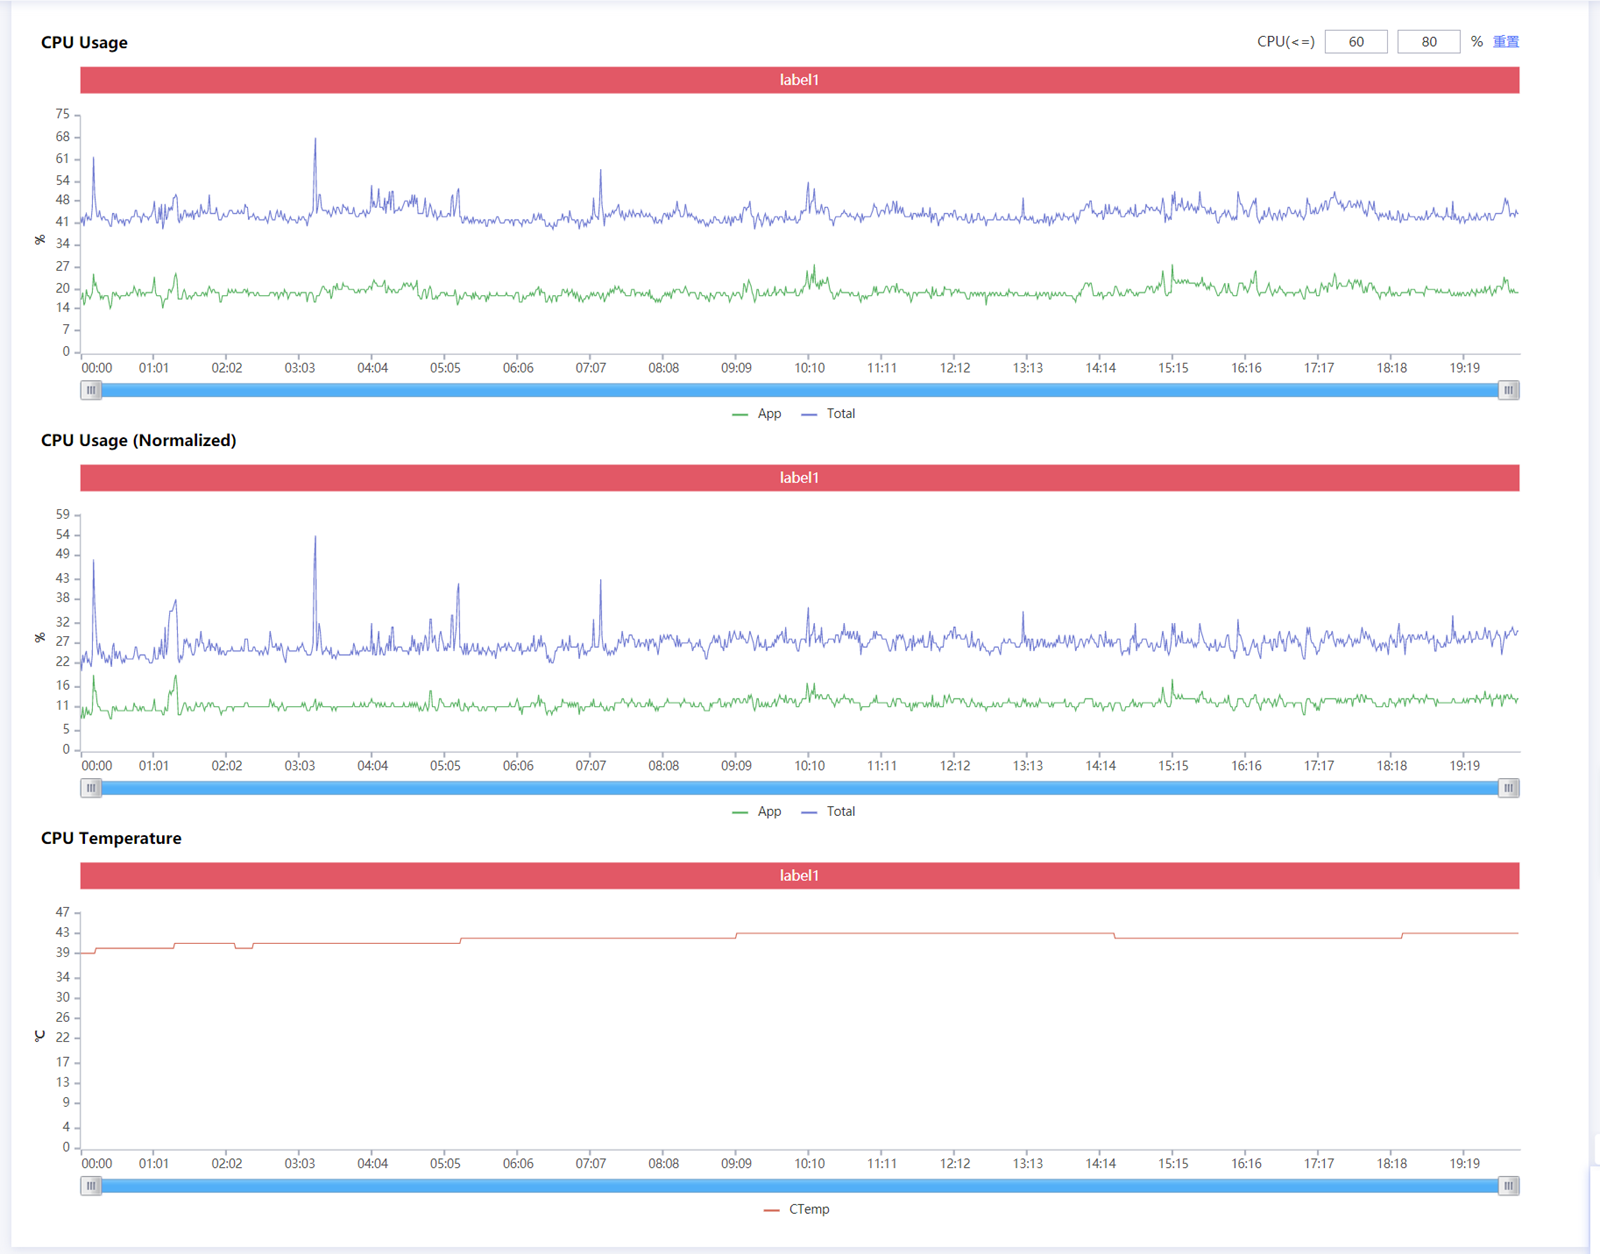This screenshot has height=1254, width=1600.
Task: Toggle App series in CPU Usage legend
Action: pos(757,414)
